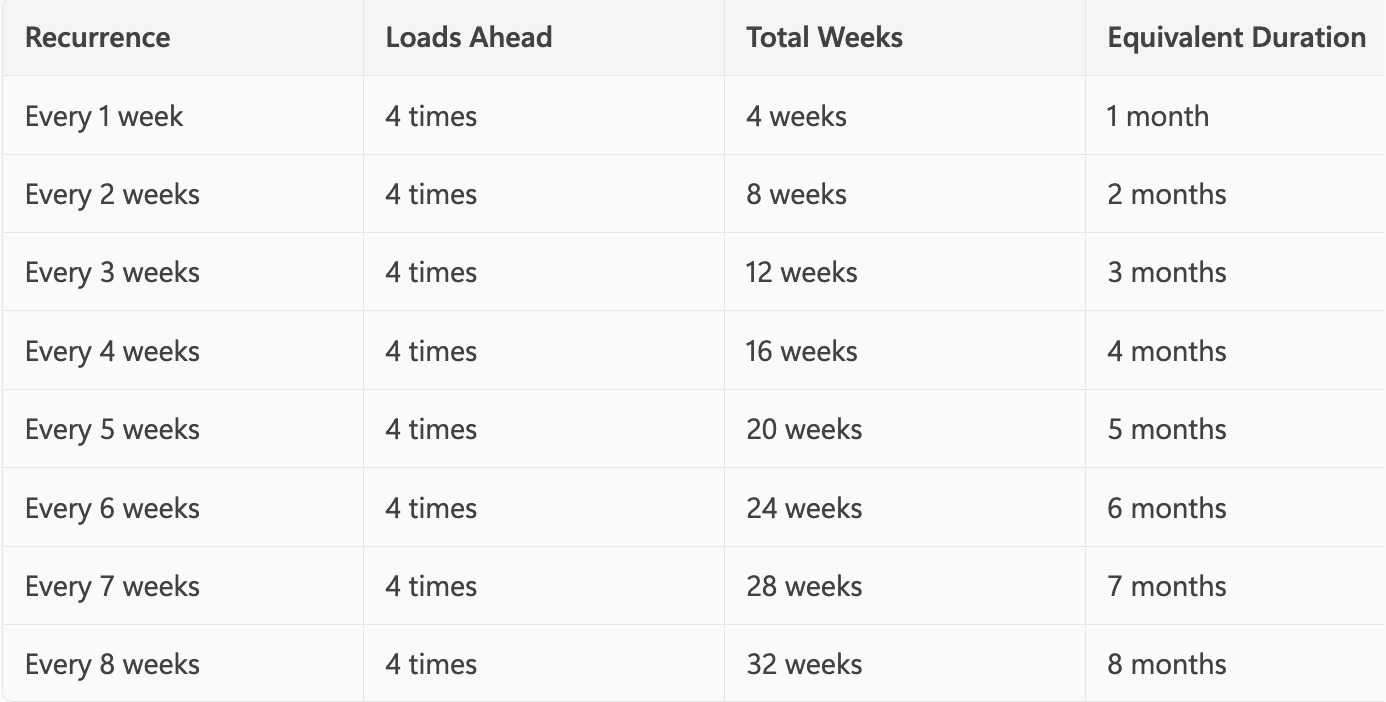Select the "Every 2 weeks" cell
This screenshot has height=702, width=1386.
pos(112,194)
